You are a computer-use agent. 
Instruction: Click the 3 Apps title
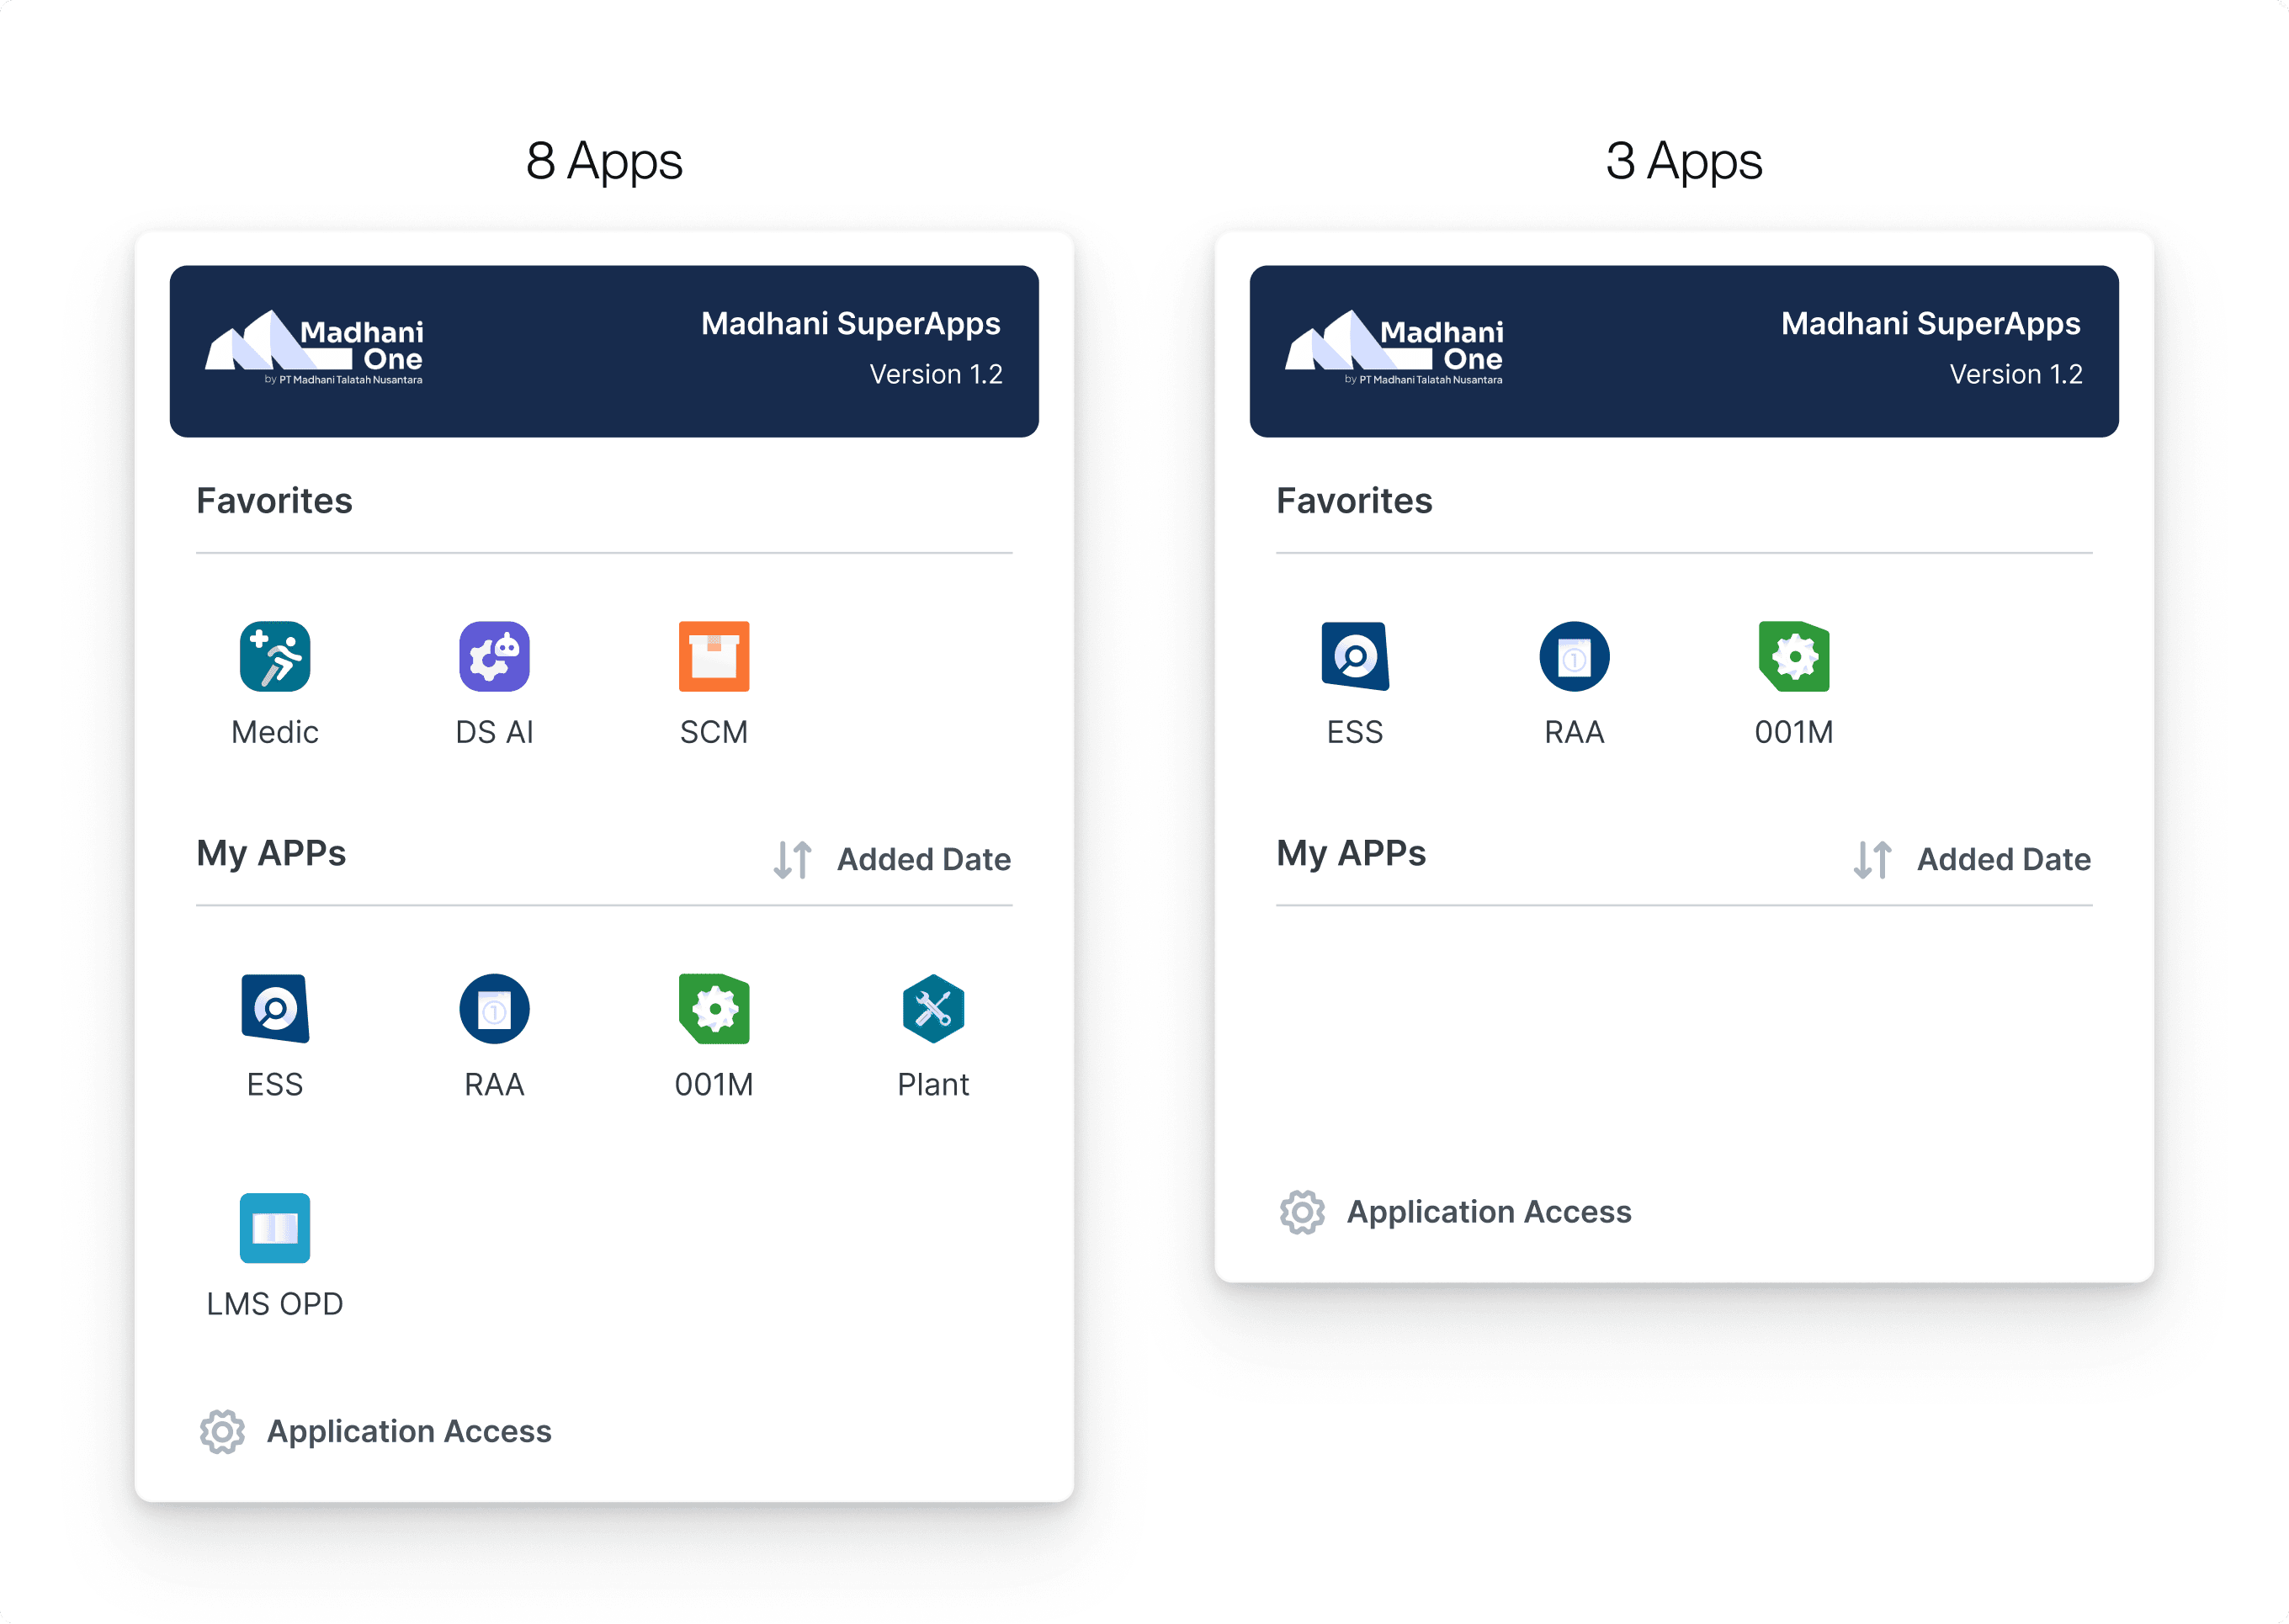point(1684,161)
